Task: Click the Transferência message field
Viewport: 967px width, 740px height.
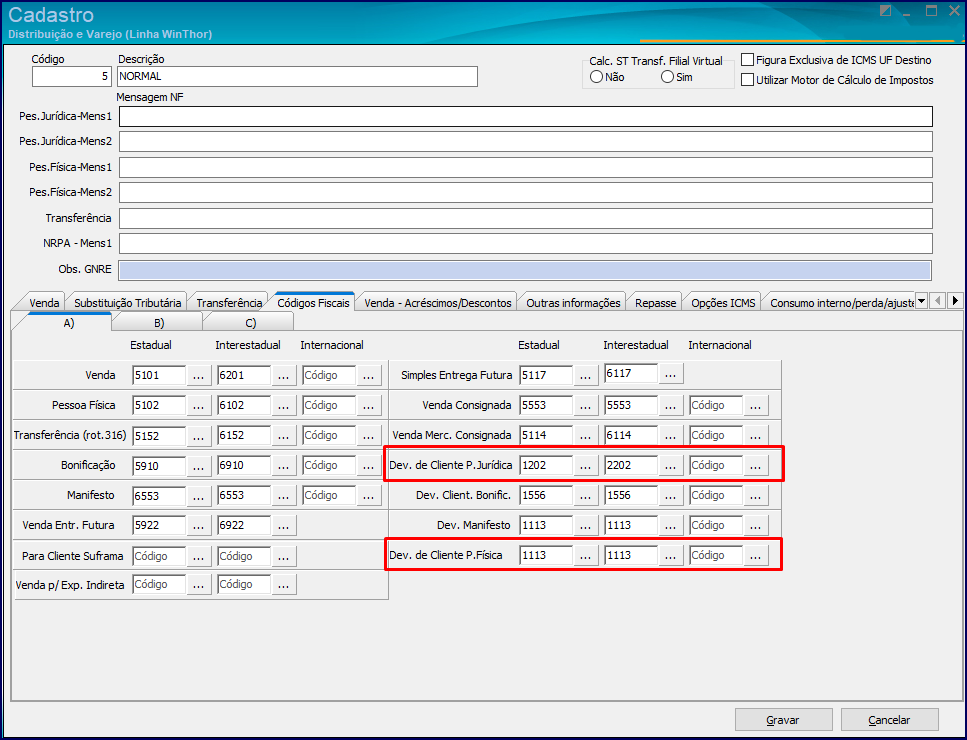Action: click(x=525, y=218)
